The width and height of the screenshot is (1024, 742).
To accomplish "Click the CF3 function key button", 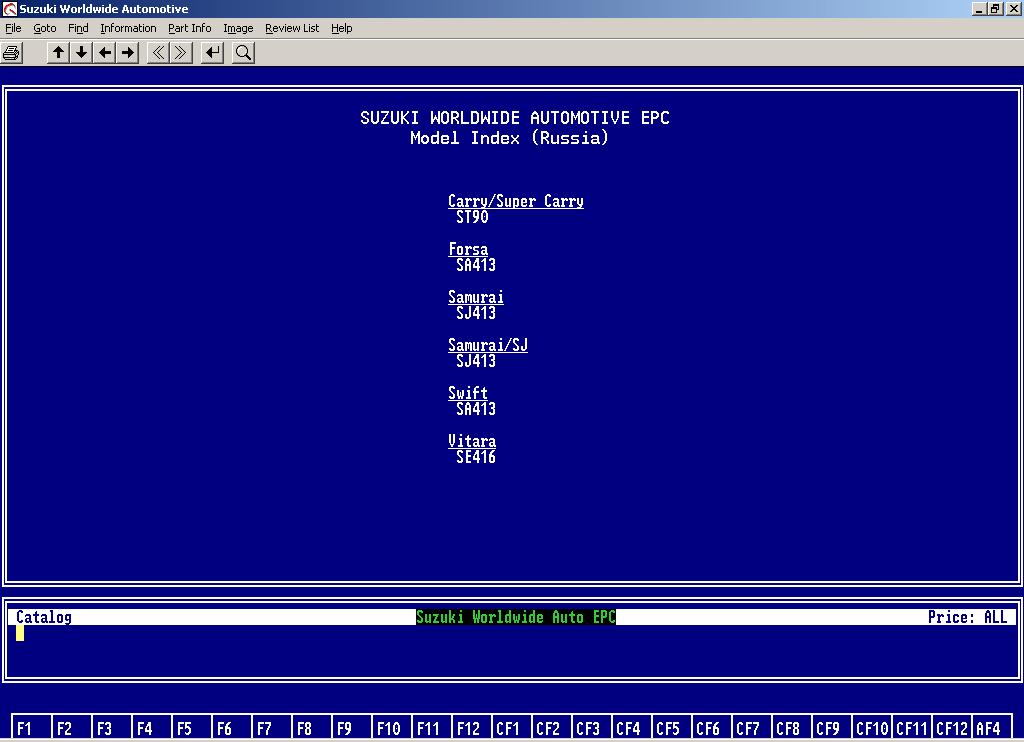I will [x=590, y=728].
